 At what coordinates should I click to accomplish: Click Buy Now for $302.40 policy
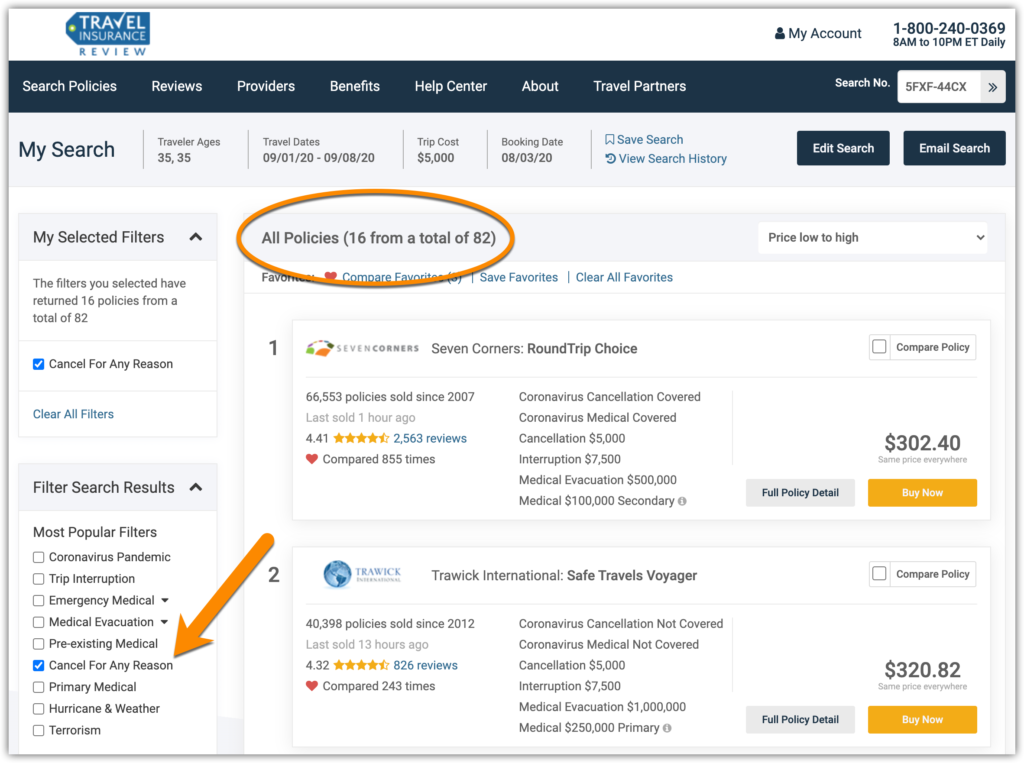pyautogui.click(x=922, y=493)
